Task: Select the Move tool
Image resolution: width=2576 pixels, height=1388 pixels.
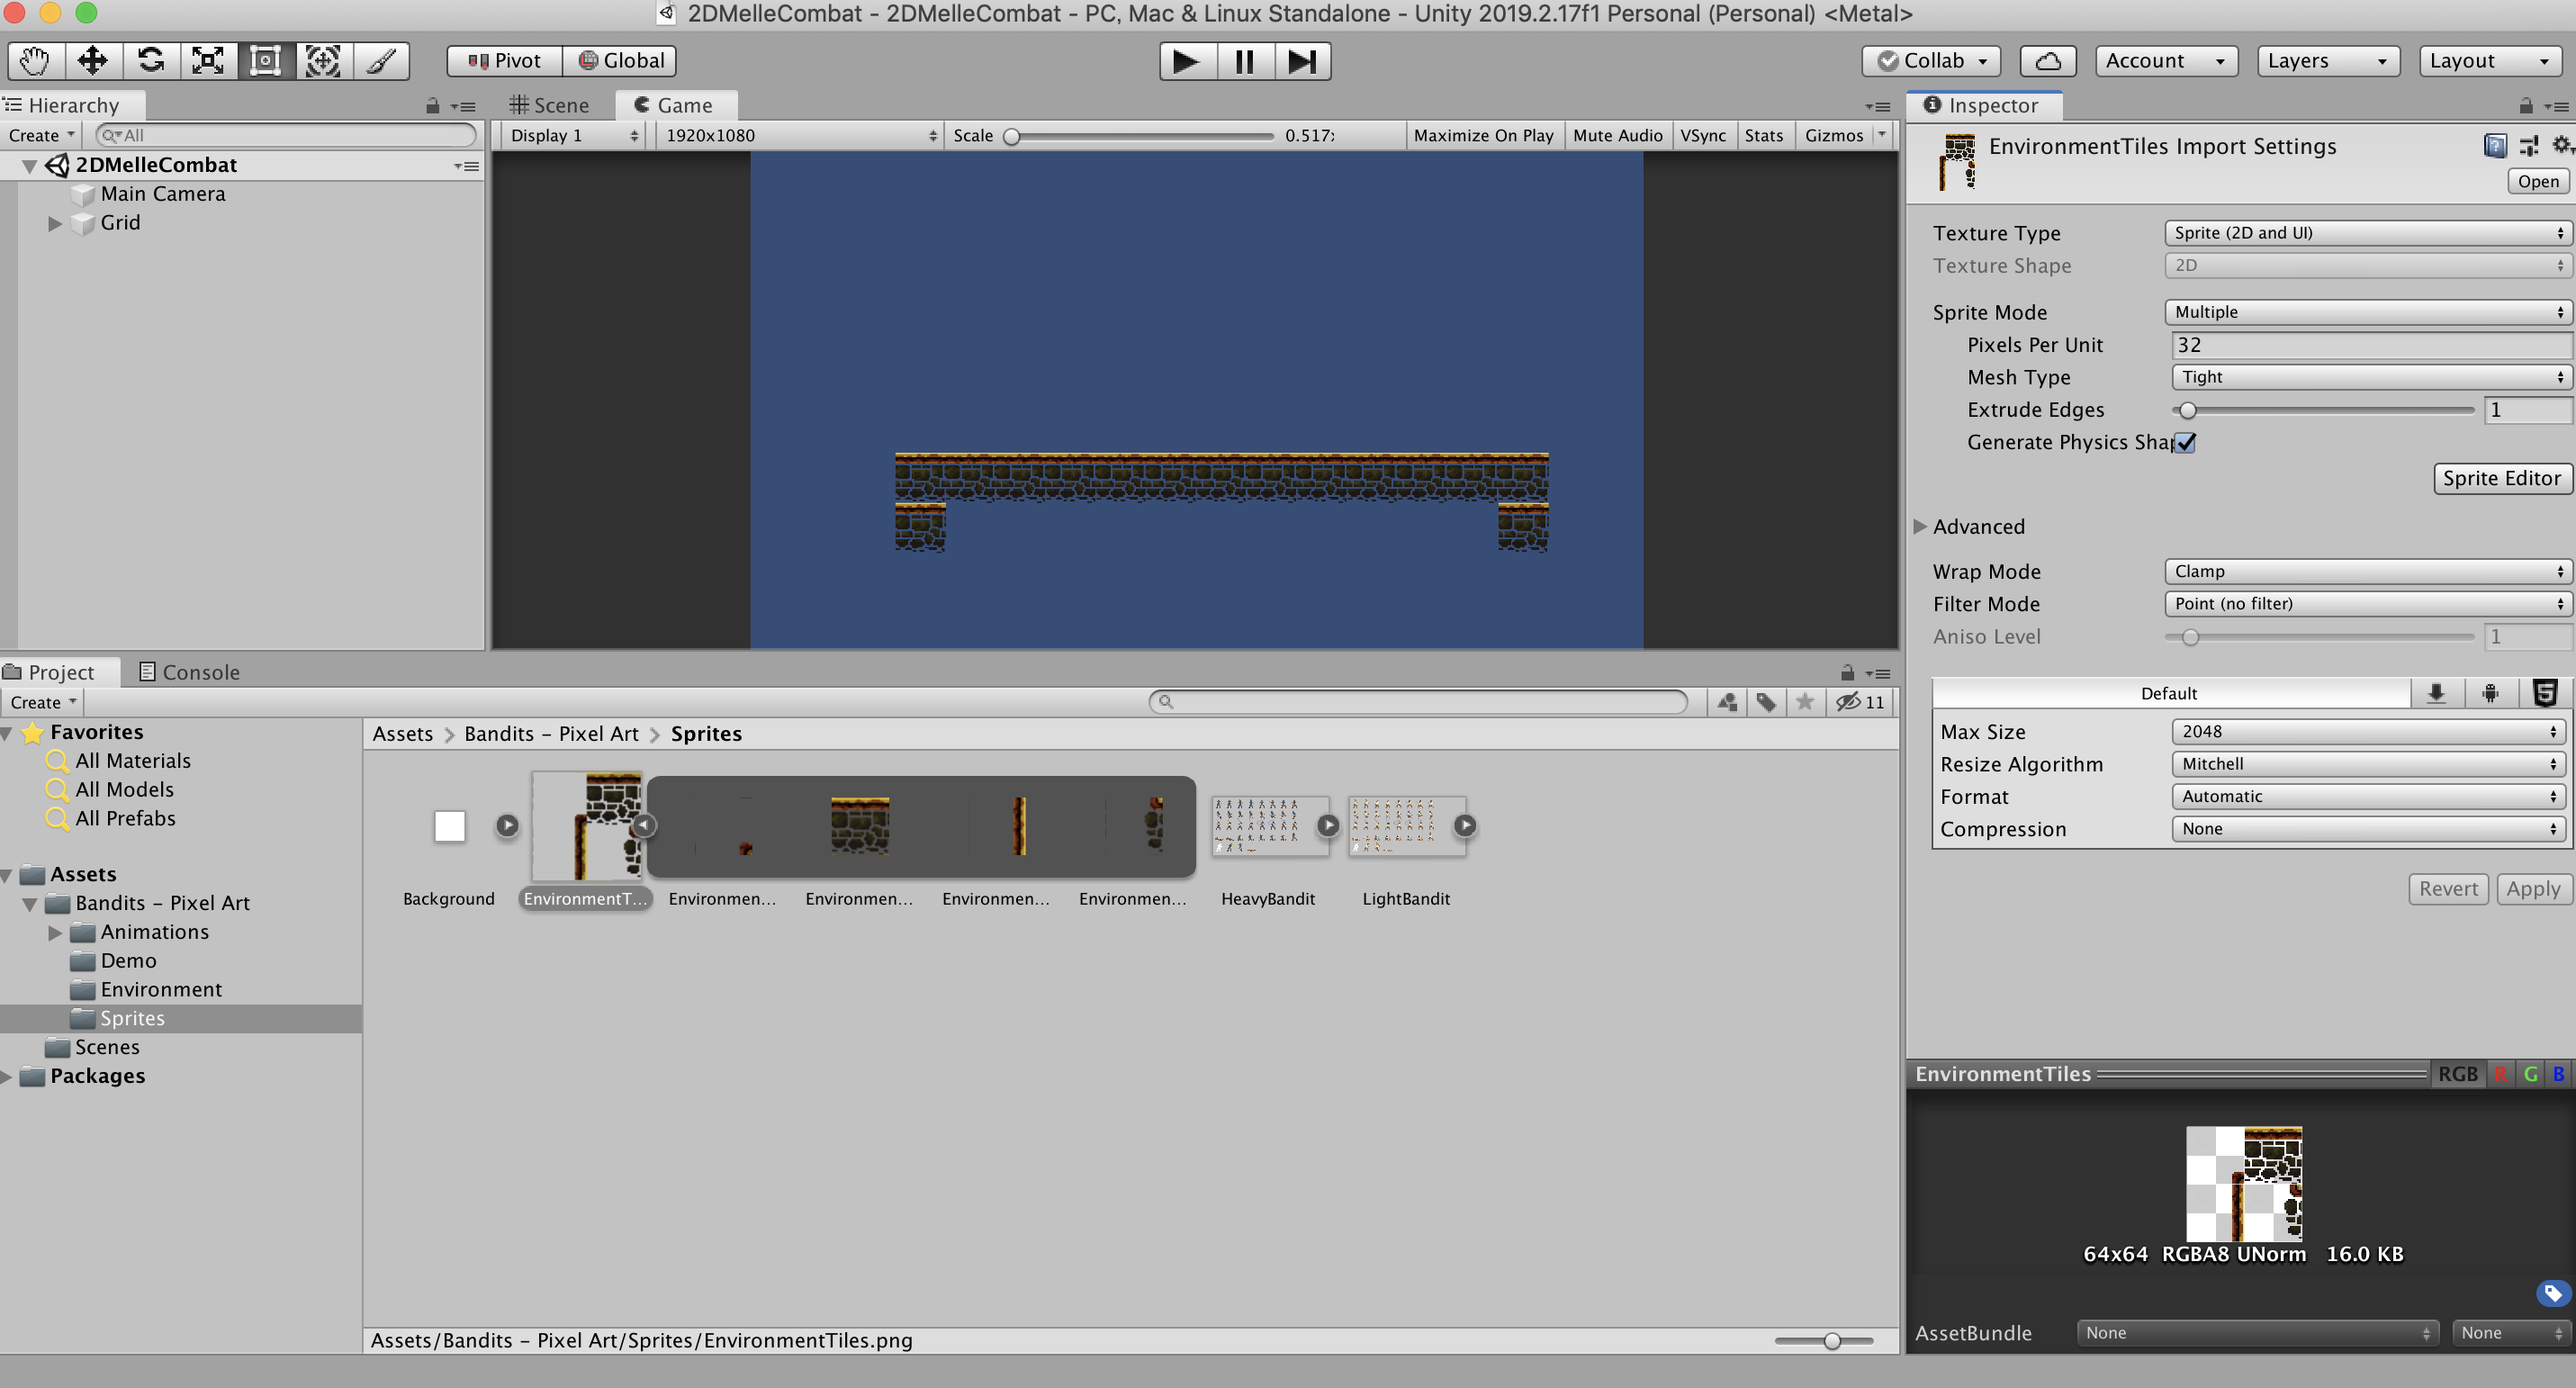Action: (93, 61)
